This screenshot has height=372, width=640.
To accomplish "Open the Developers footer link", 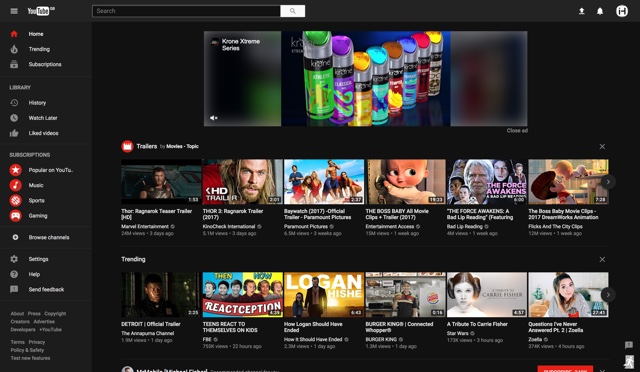I will tap(23, 330).
